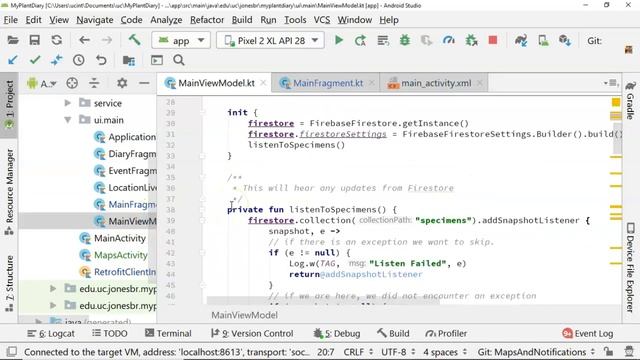
Task: Click Attach Debugger to Android Process icon
Action: click(471, 40)
